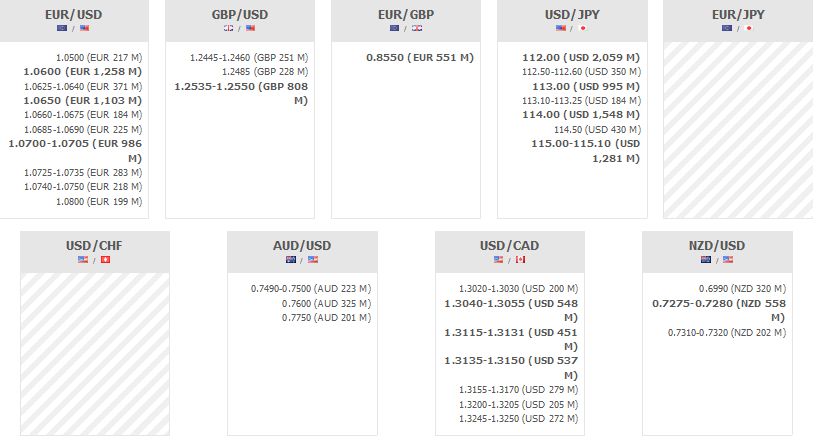
Task: Click the Australian flag under AUD/USD
Action: tap(291, 260)
